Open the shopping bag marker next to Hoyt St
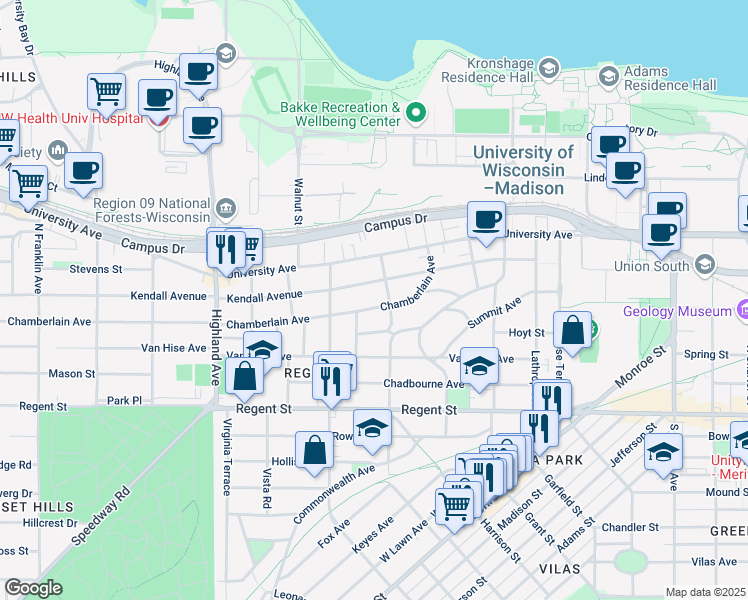This screenshot has height=600, width=748. pos(572,330)
